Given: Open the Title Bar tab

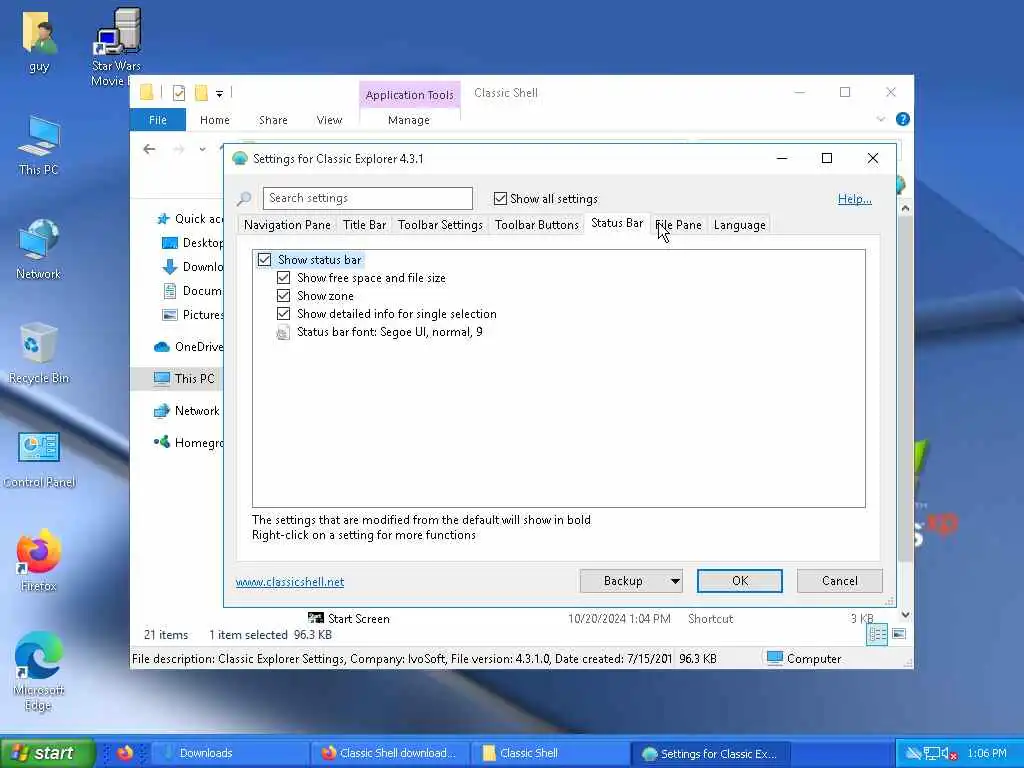Looking at the screenshot, I should pyautogui.click(x=364, y=225).
